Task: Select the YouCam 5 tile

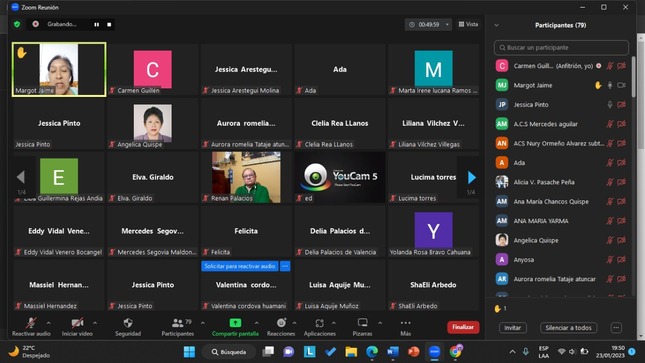Action: pyautogui.click(x=340, y=177)
